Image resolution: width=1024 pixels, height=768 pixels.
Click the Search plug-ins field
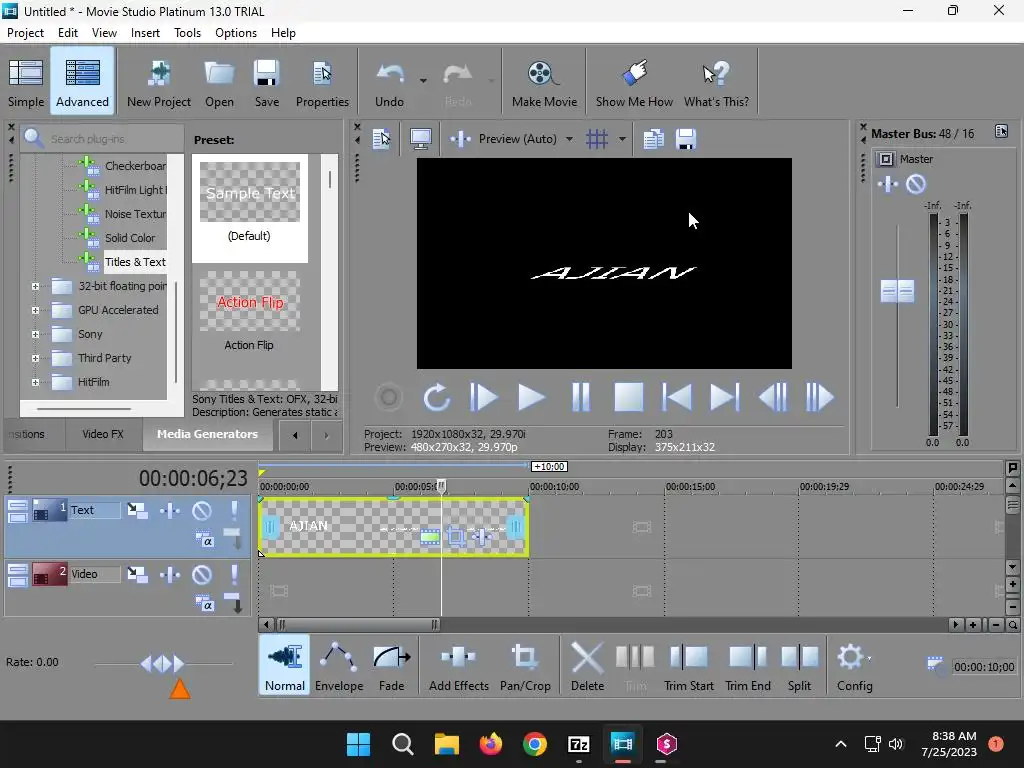(103, 139)
